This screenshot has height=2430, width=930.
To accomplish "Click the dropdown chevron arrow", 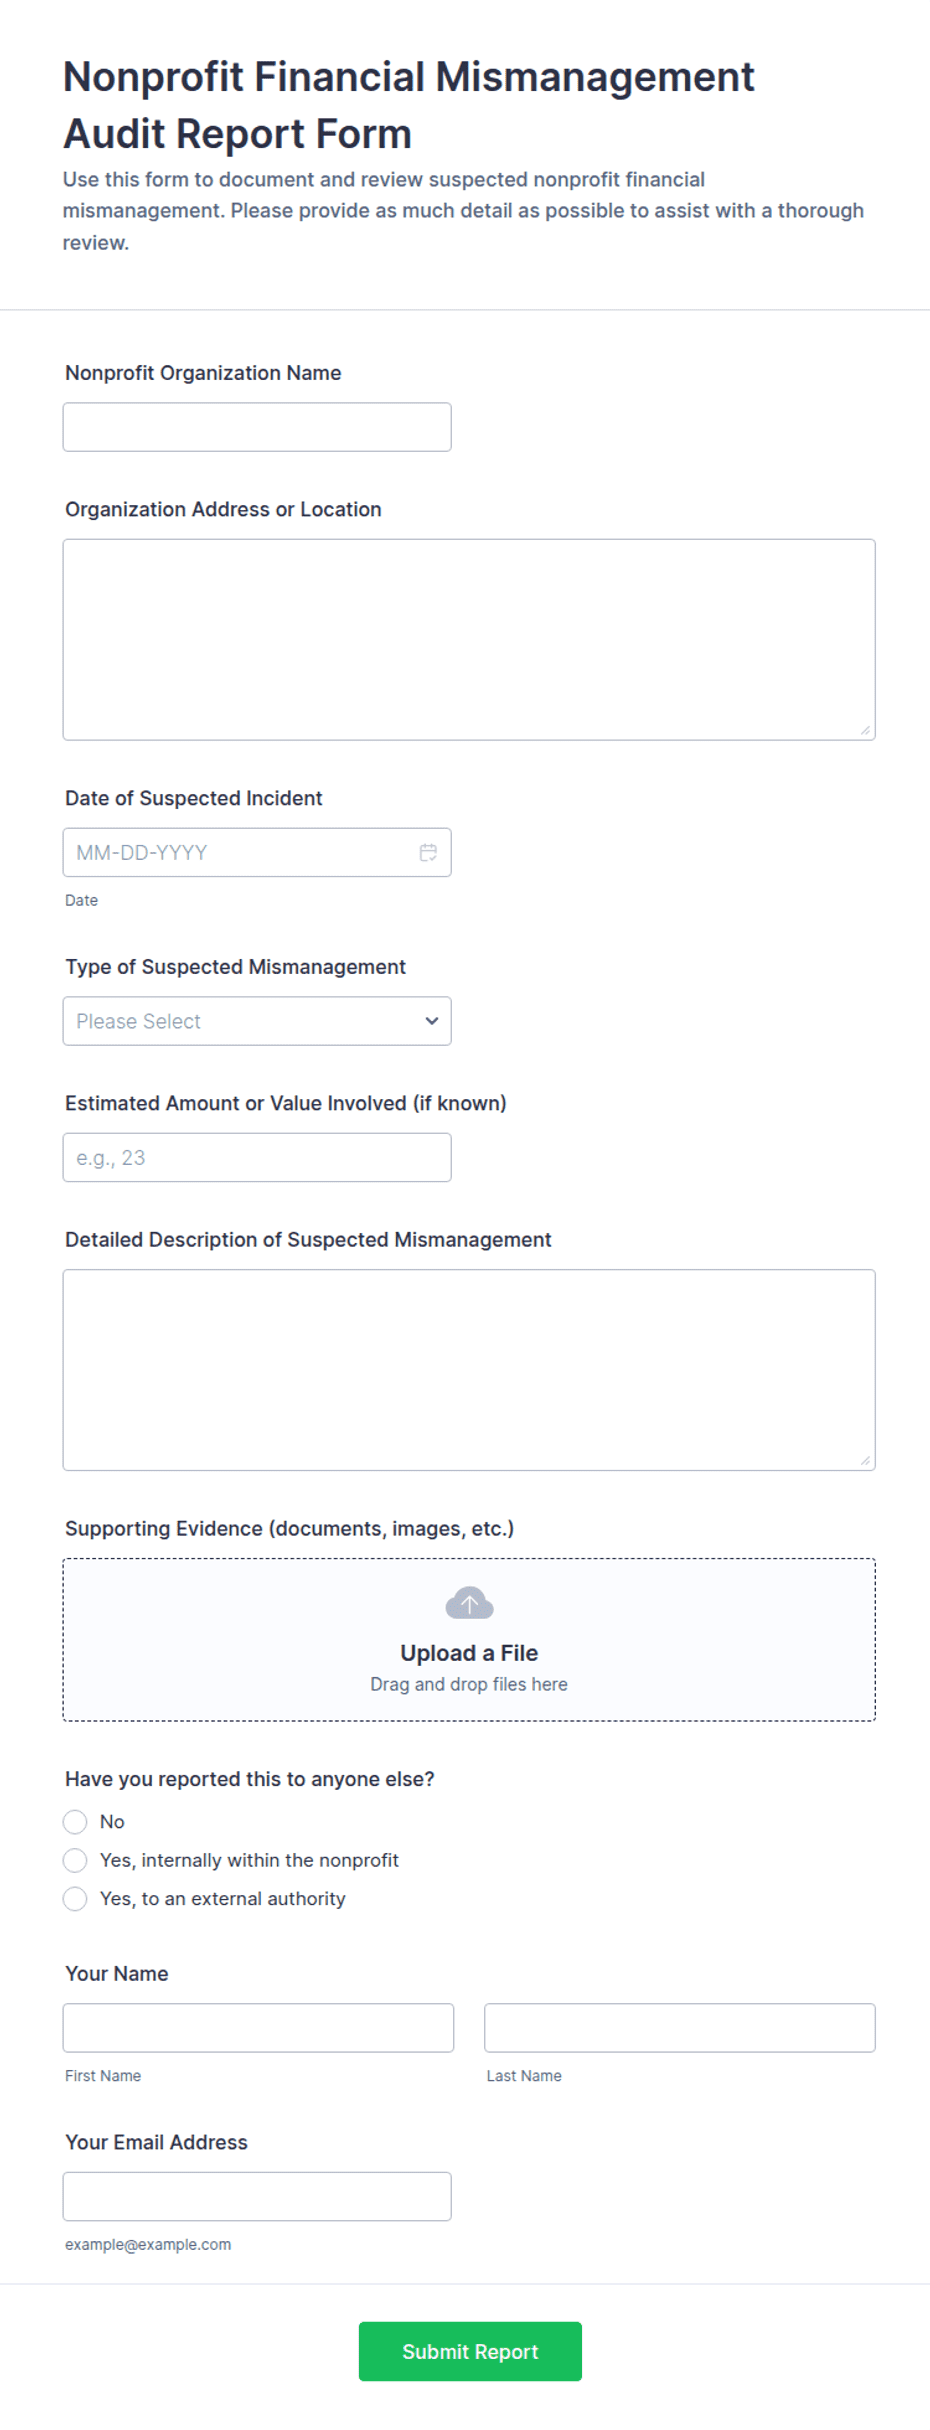I will (x=432, y=1021).
